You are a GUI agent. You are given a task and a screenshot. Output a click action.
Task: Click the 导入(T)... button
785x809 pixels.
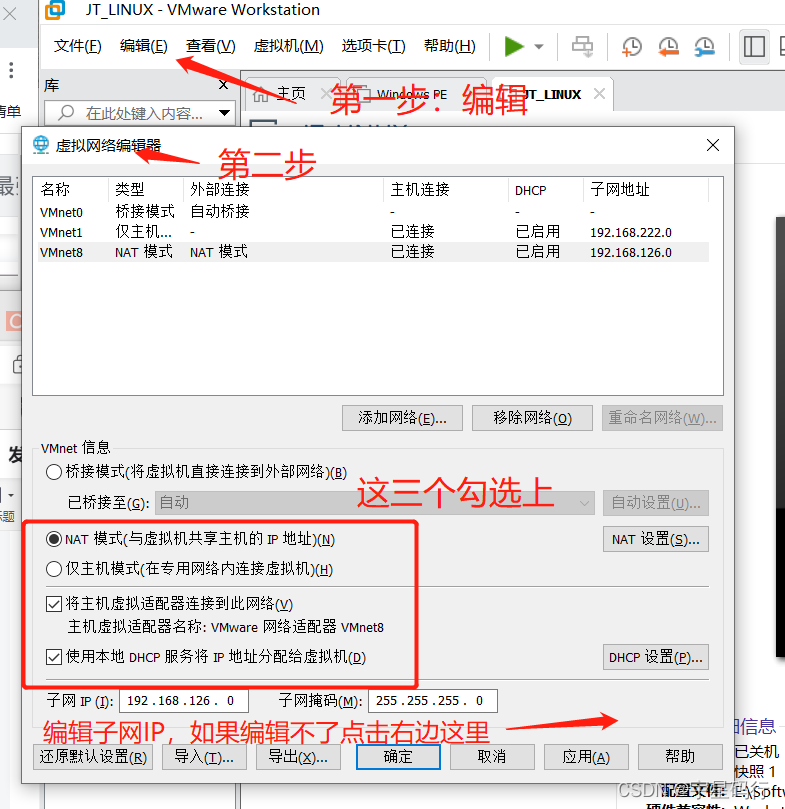coord(204,757)
